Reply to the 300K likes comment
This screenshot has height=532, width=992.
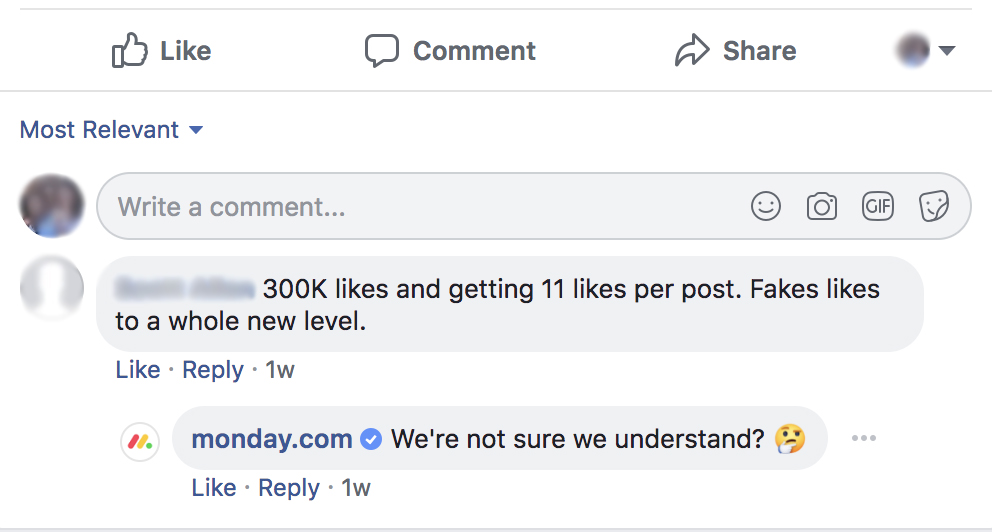tap(213, 370)
